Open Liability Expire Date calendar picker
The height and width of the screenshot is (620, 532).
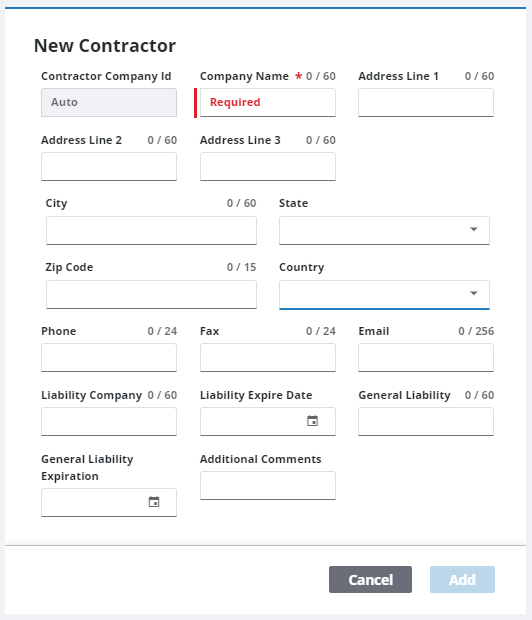coord(312,421)
